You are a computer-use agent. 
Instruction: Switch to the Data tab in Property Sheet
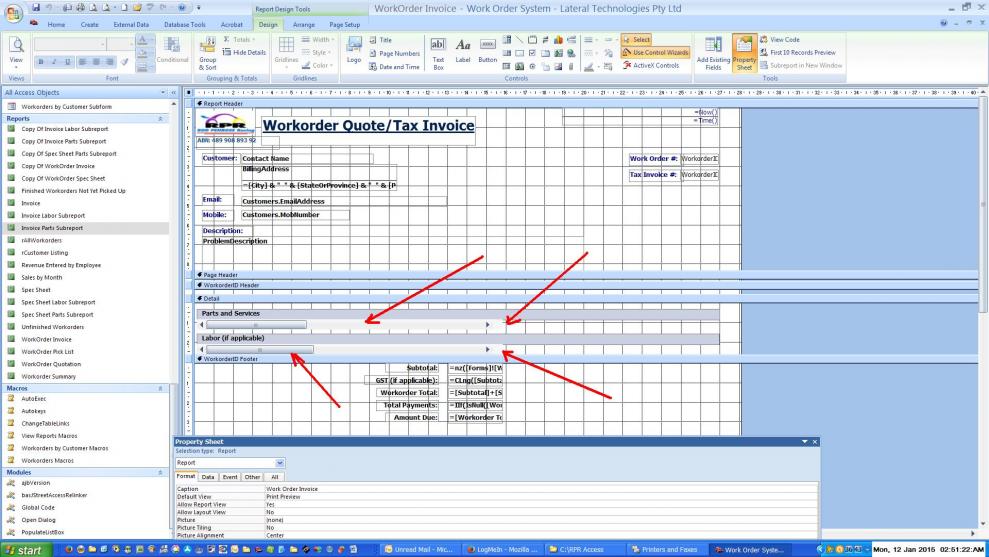[x=208, y=477]
